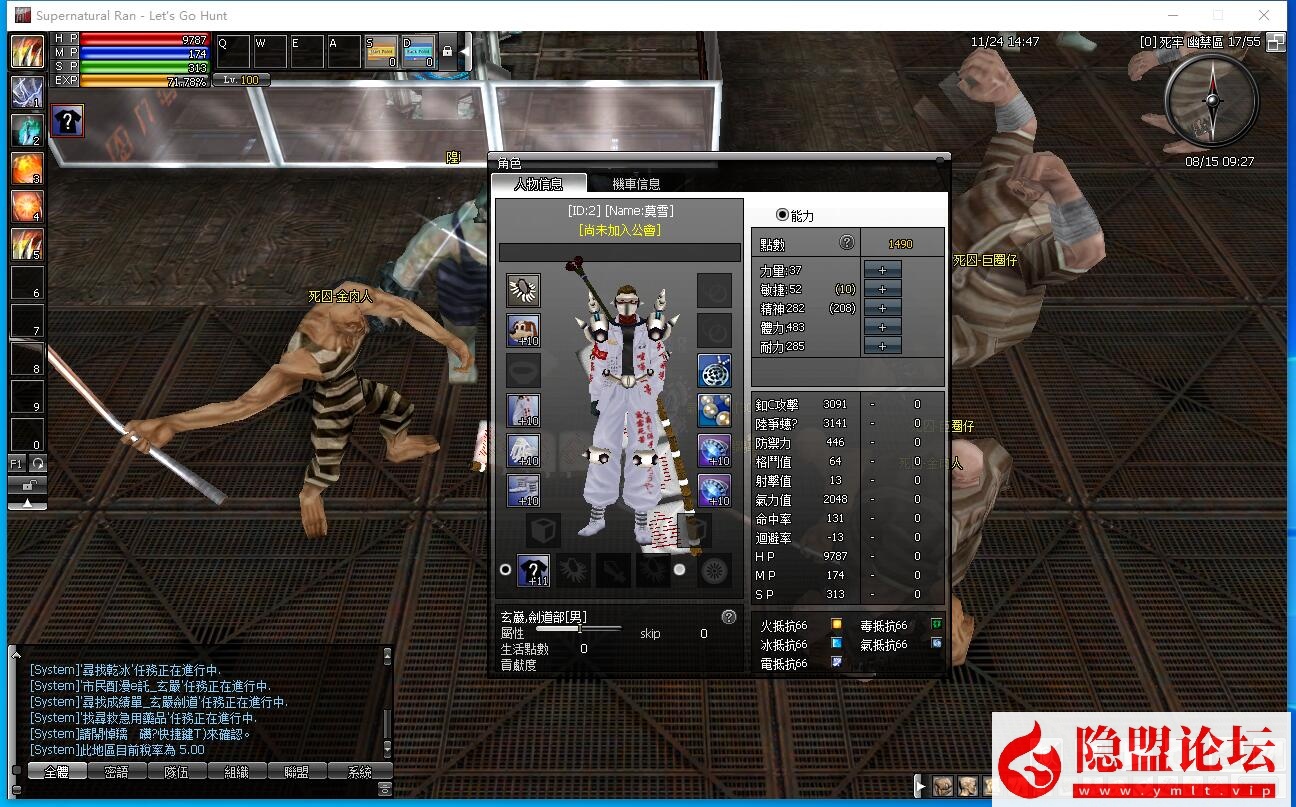Open help icon next to 點數 points
This screenshot has width=1296, height=807.
point(847,243)
